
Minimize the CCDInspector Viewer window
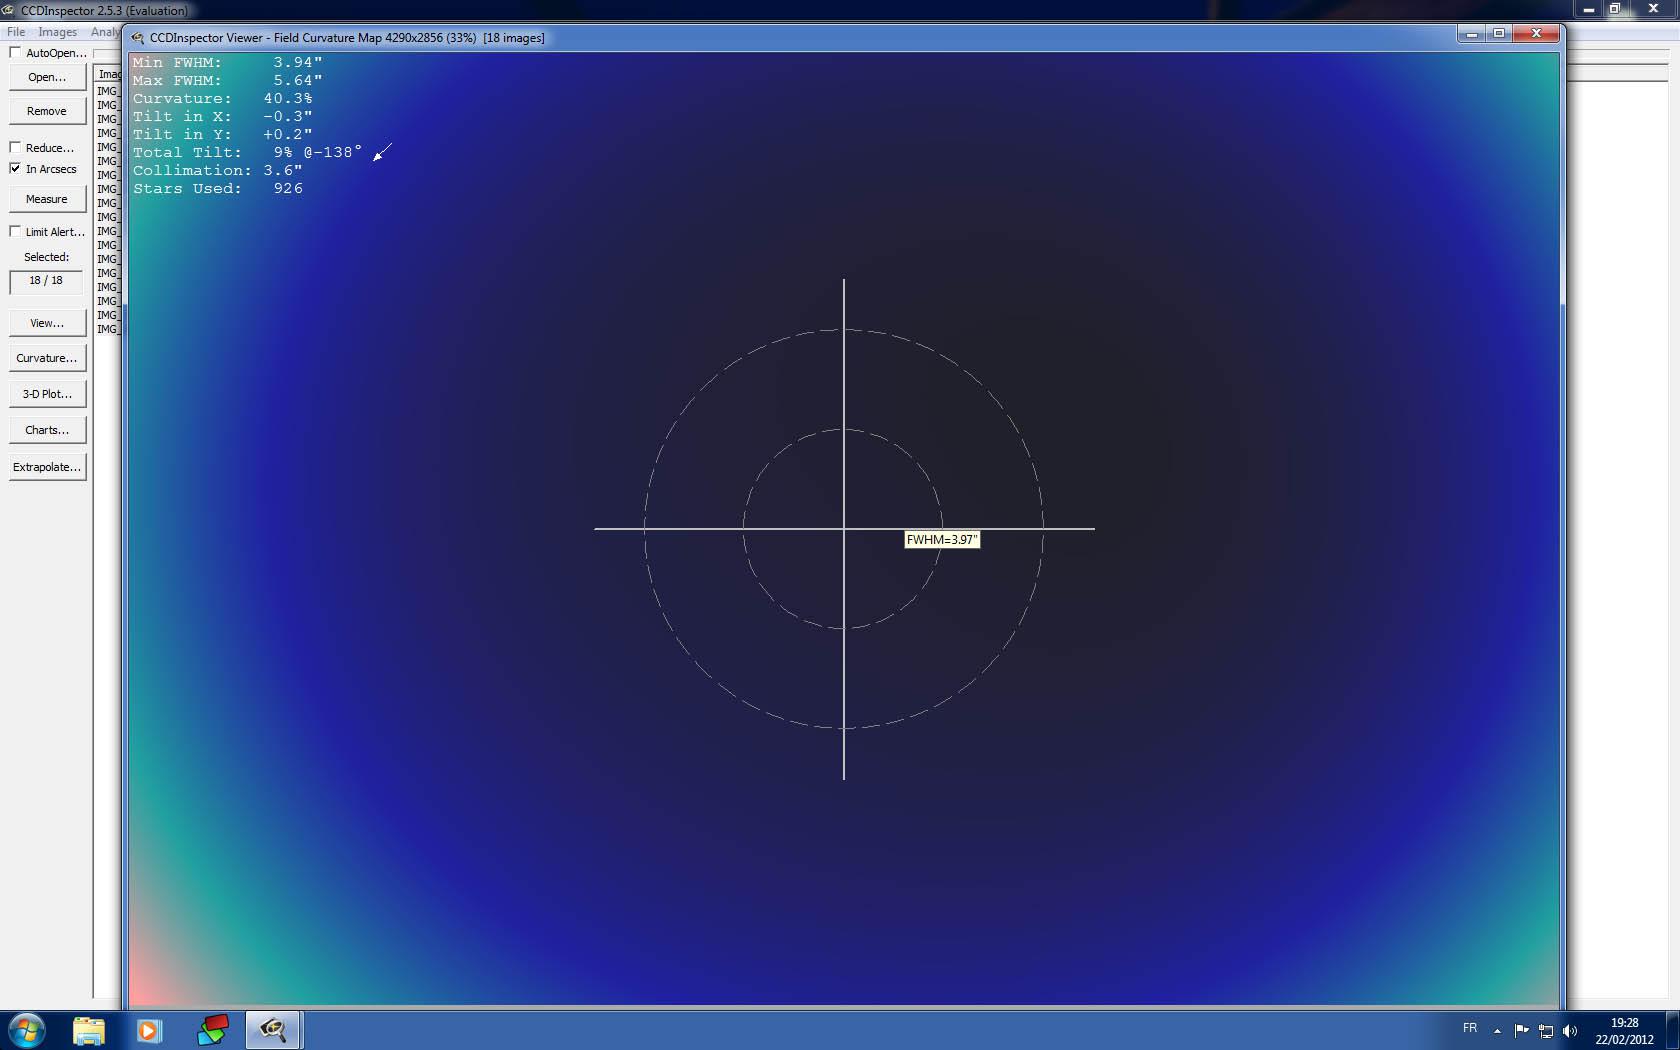(x=1471, y=34)
